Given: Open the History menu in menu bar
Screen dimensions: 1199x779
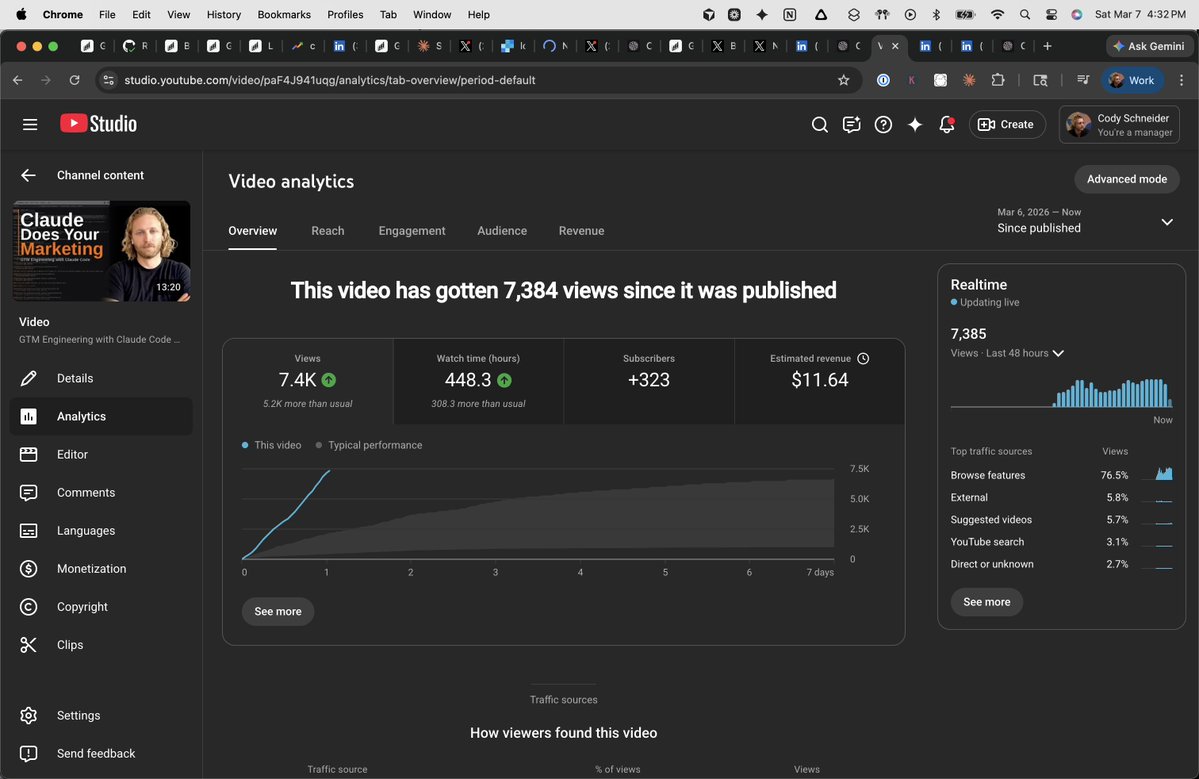Looking at the screenshot, I should tap(223, 15).
